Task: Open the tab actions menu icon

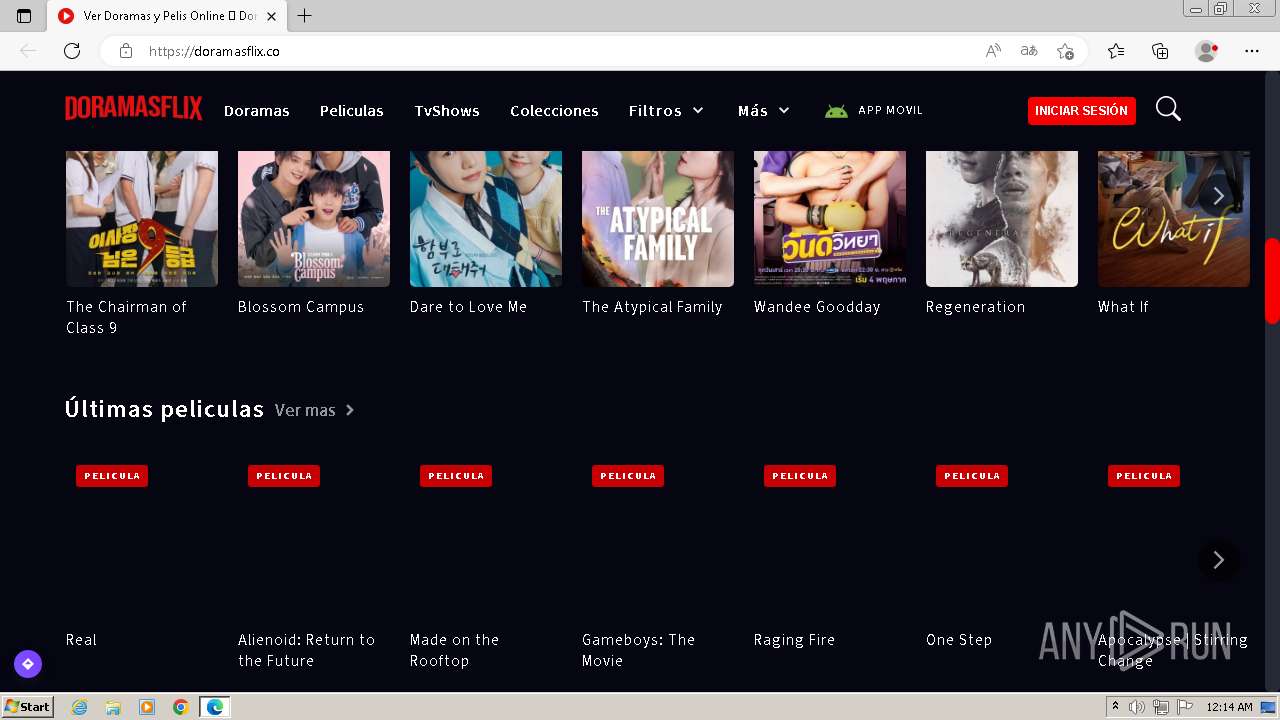Action: (24, 16)
